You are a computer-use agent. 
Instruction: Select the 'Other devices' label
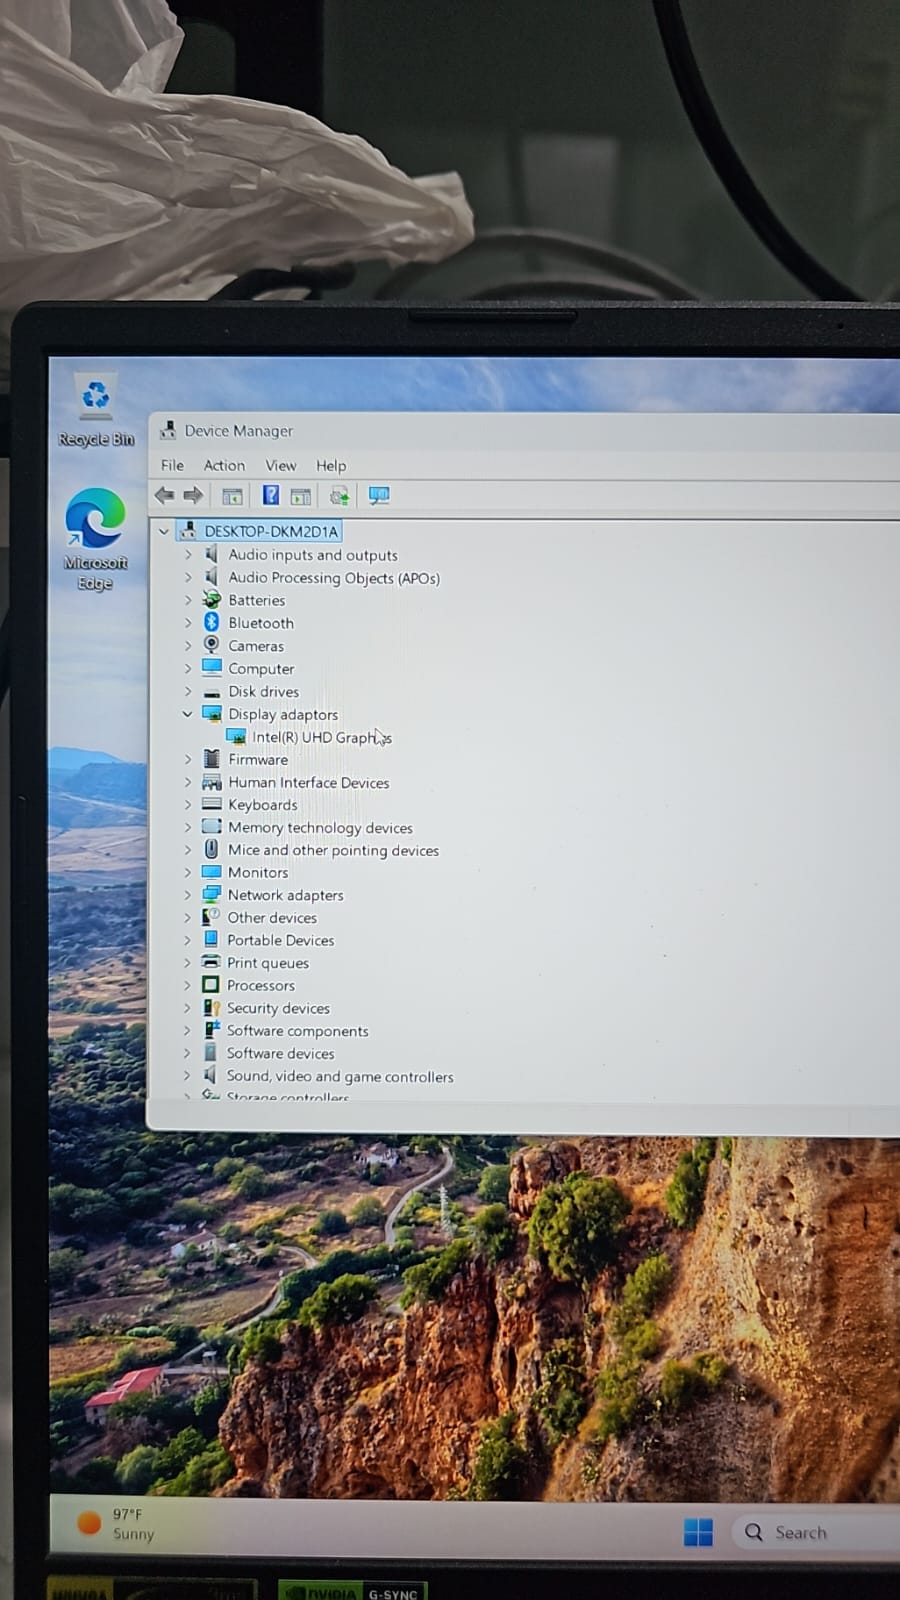[272, 917]
